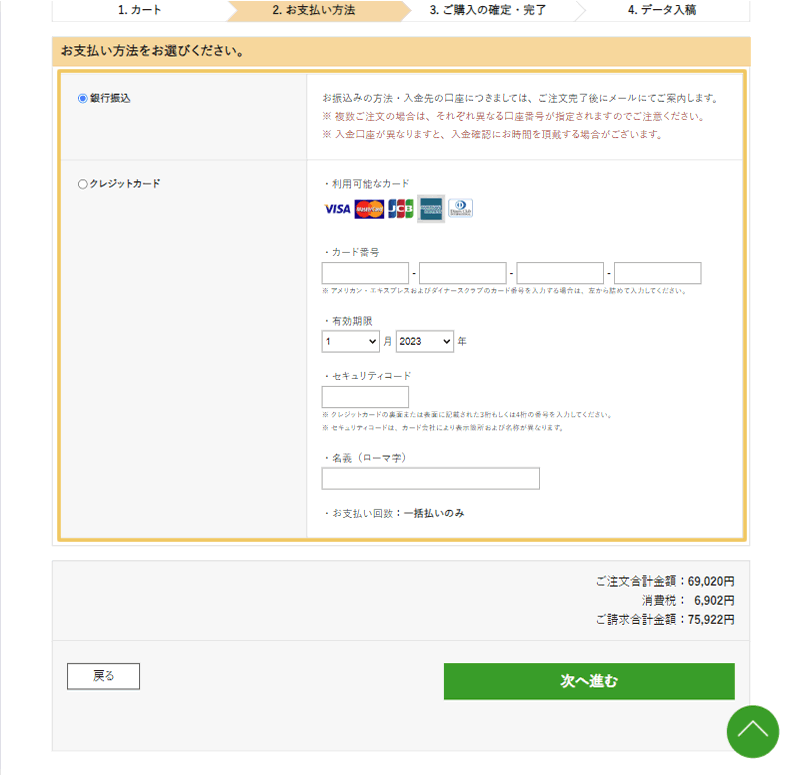
Task: Click the セキュリティコード input field
Action: tap(365, 397)
